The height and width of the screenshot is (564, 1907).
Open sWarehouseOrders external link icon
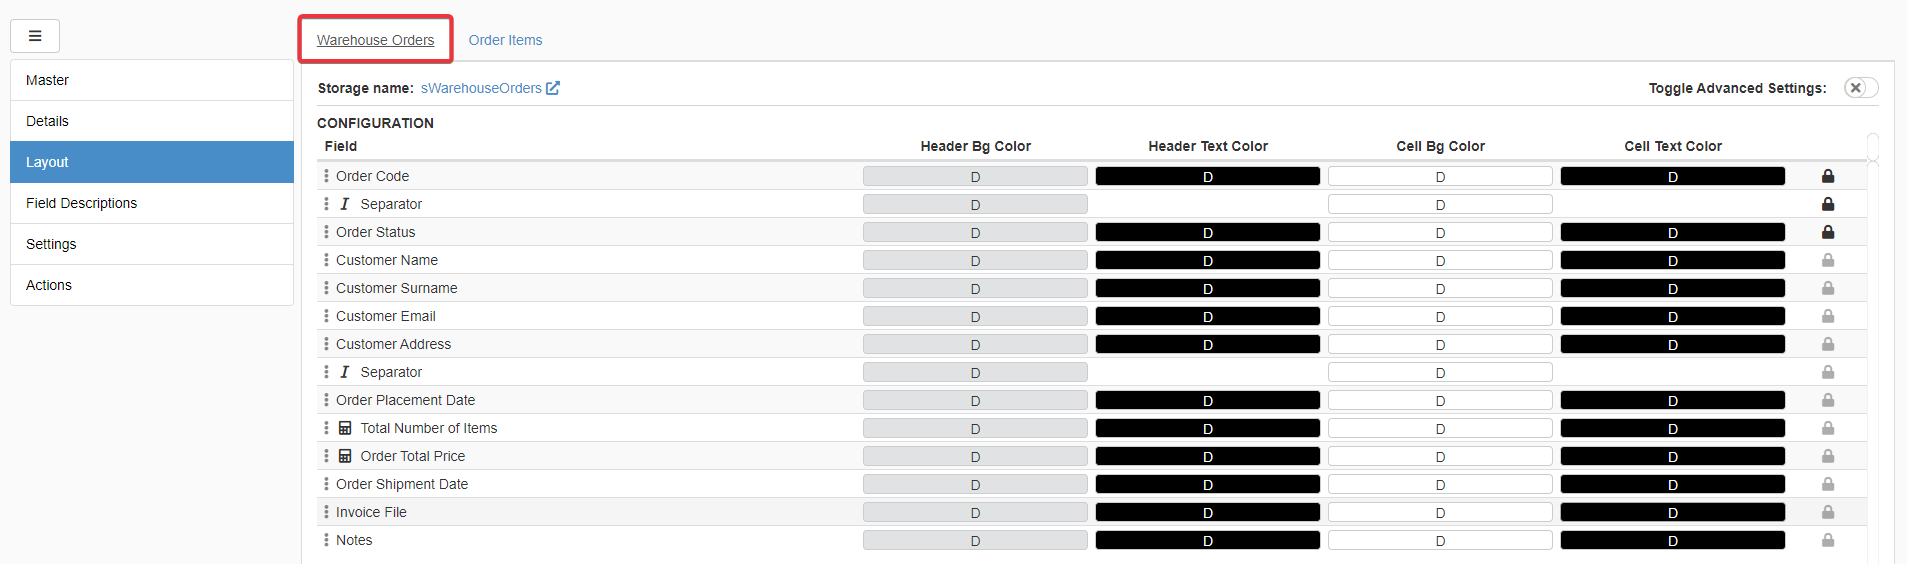pyautogui.click(x=553, y=88)
